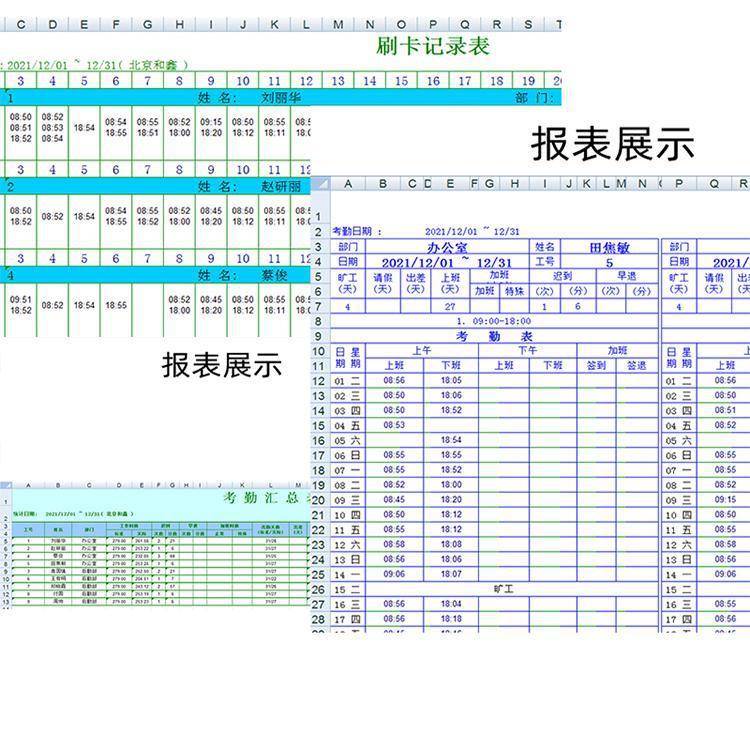The width and height of the screenshot is (750, 750).
Task: Click the 考 勤 表 heading above 上午
Action: click(x=494, y=336)
